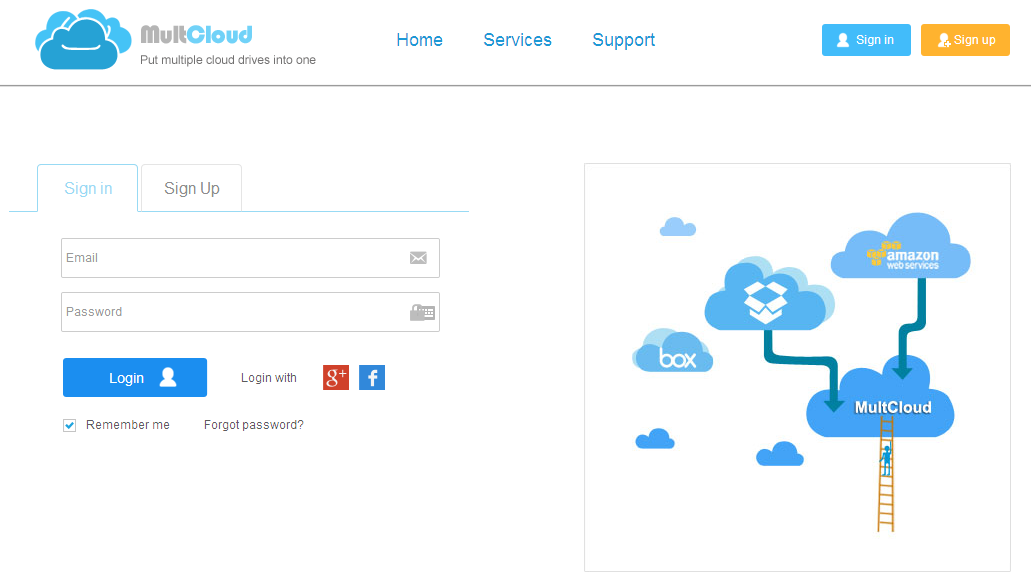Click the keyboard icon in Password field
Viewport: 1031px width, 577px height.
(422, 312)
